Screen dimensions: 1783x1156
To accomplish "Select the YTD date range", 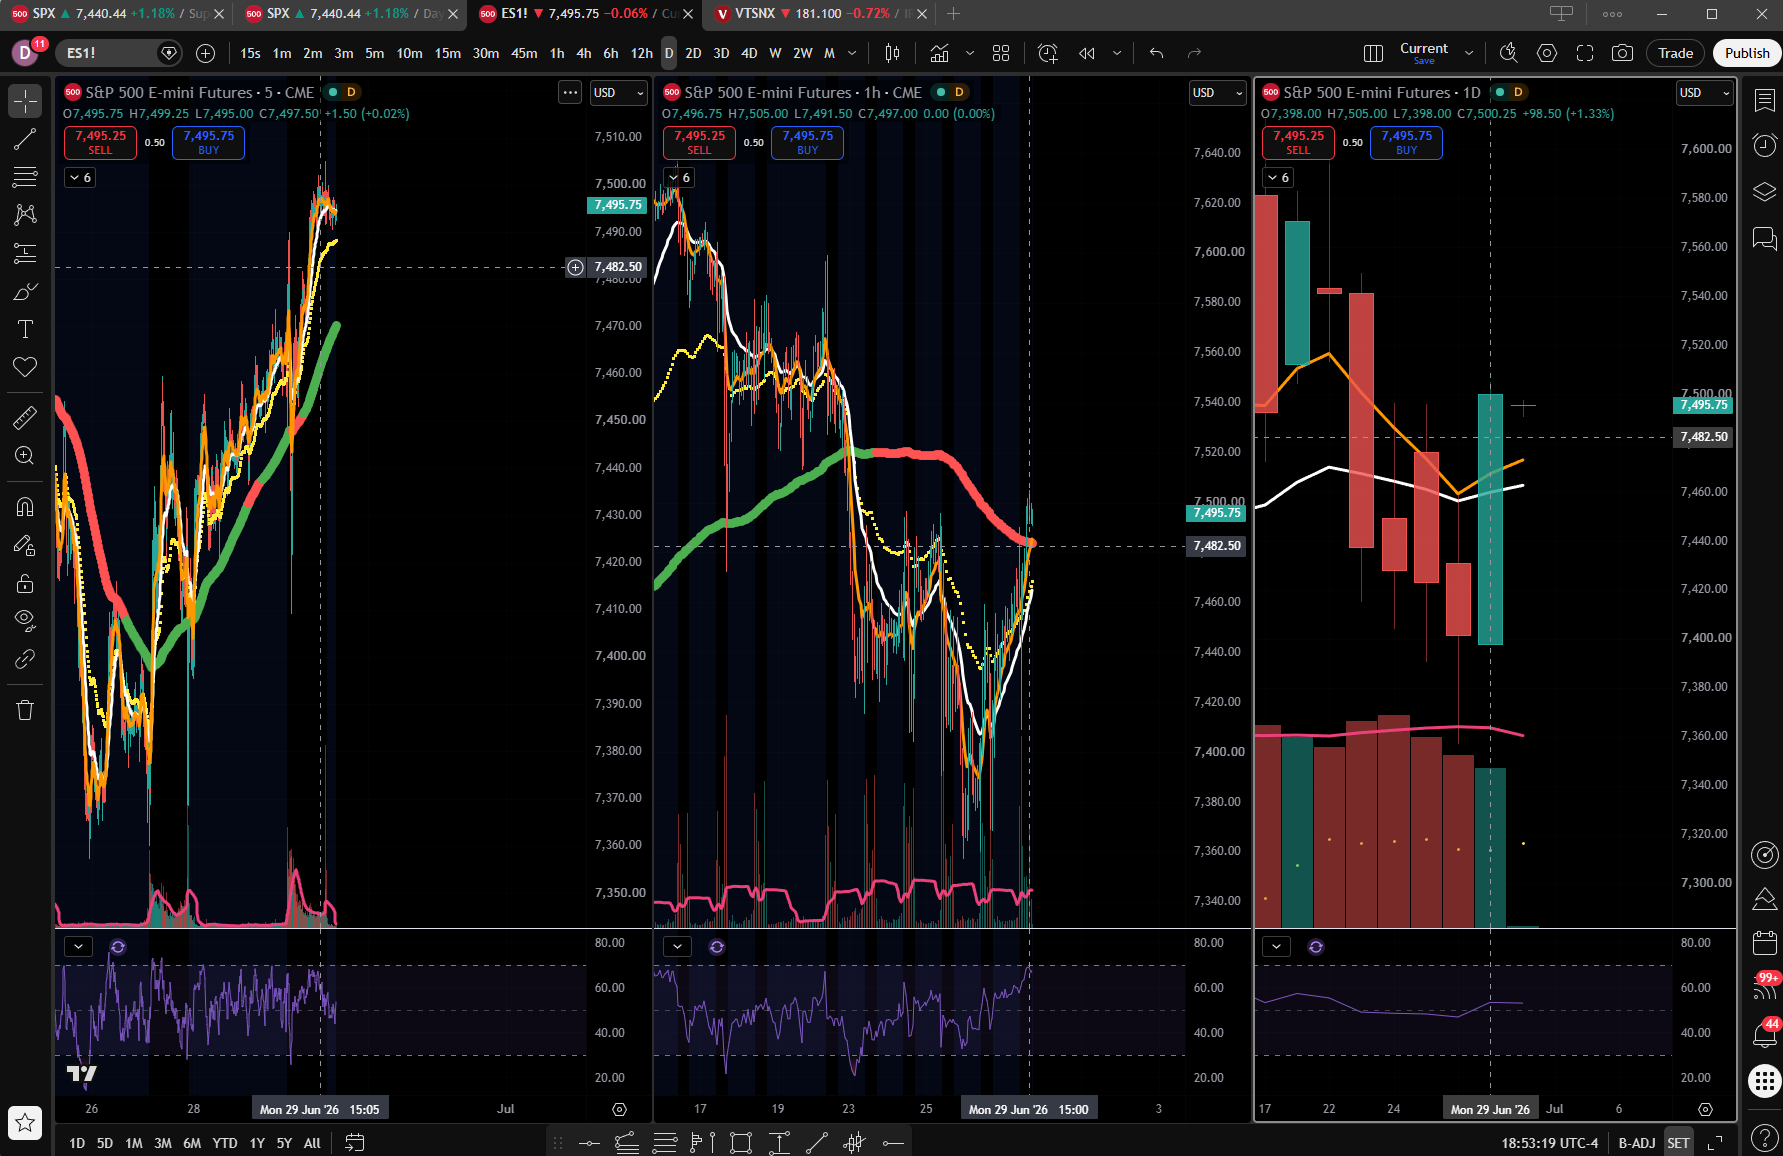I will pyautogui.click(x=225, y=1143).
